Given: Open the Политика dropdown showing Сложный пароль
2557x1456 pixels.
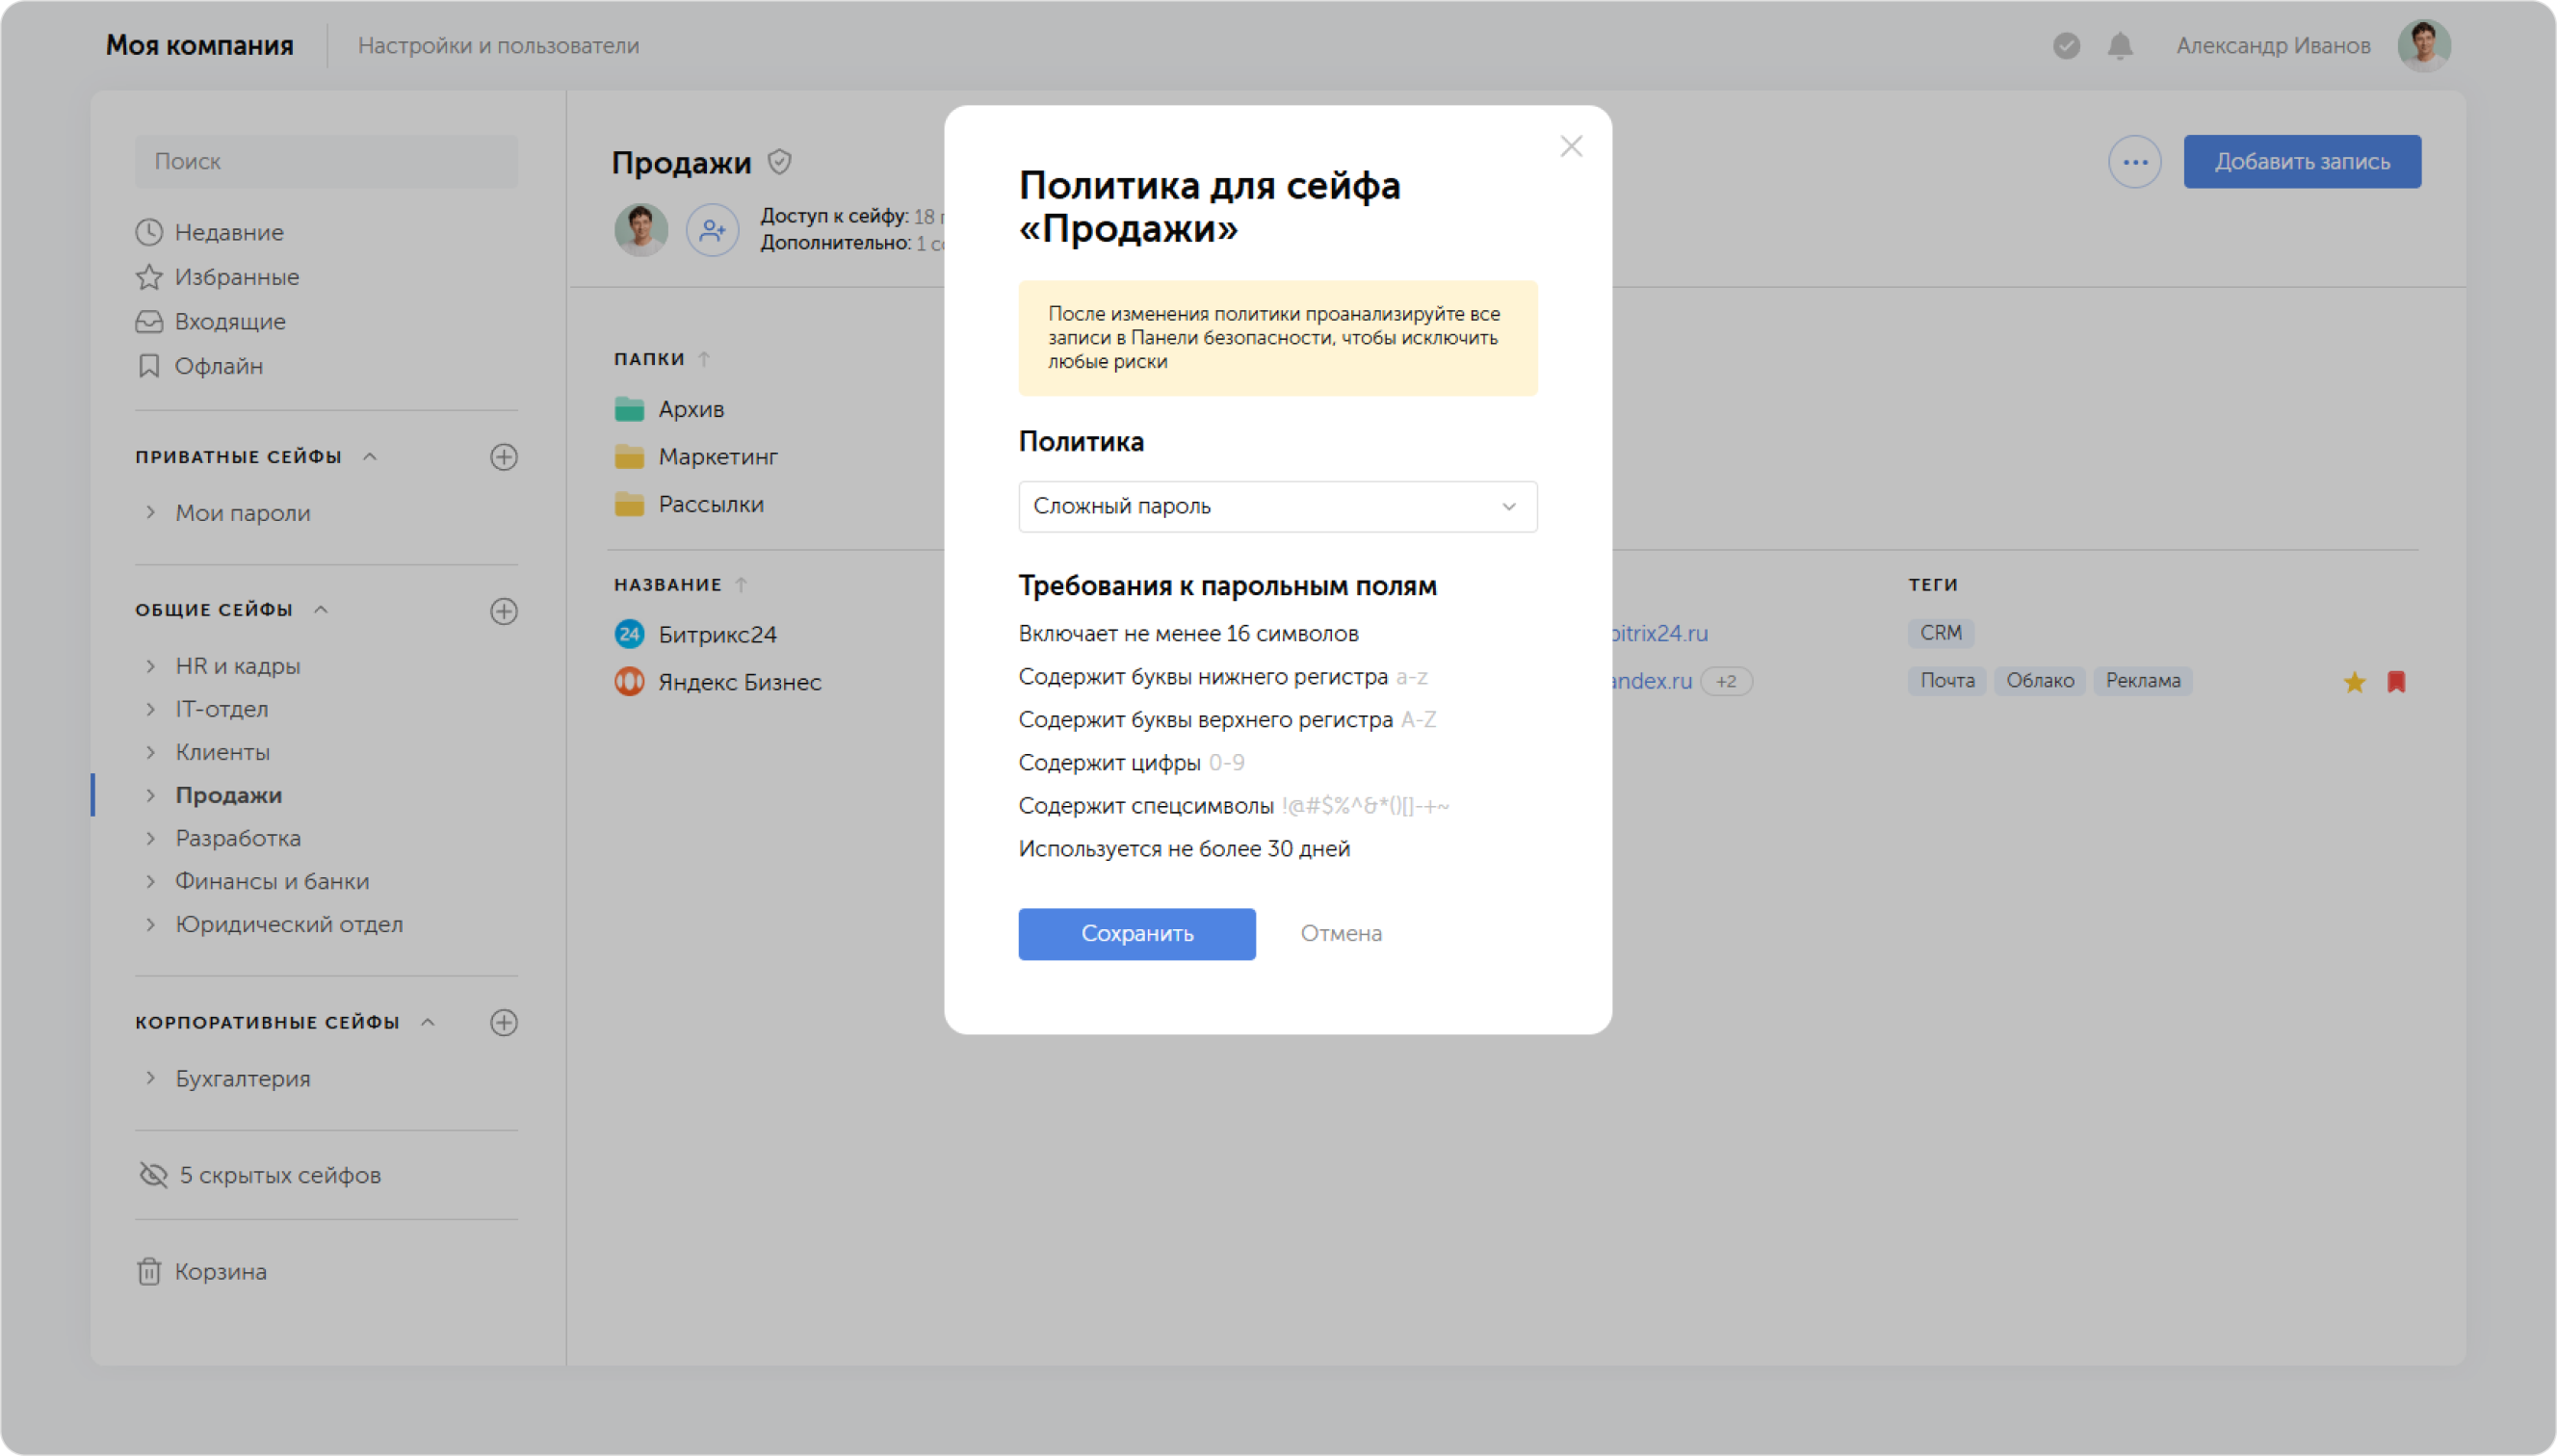Looking at the screenshot, I should click(x=1277, y=507).
